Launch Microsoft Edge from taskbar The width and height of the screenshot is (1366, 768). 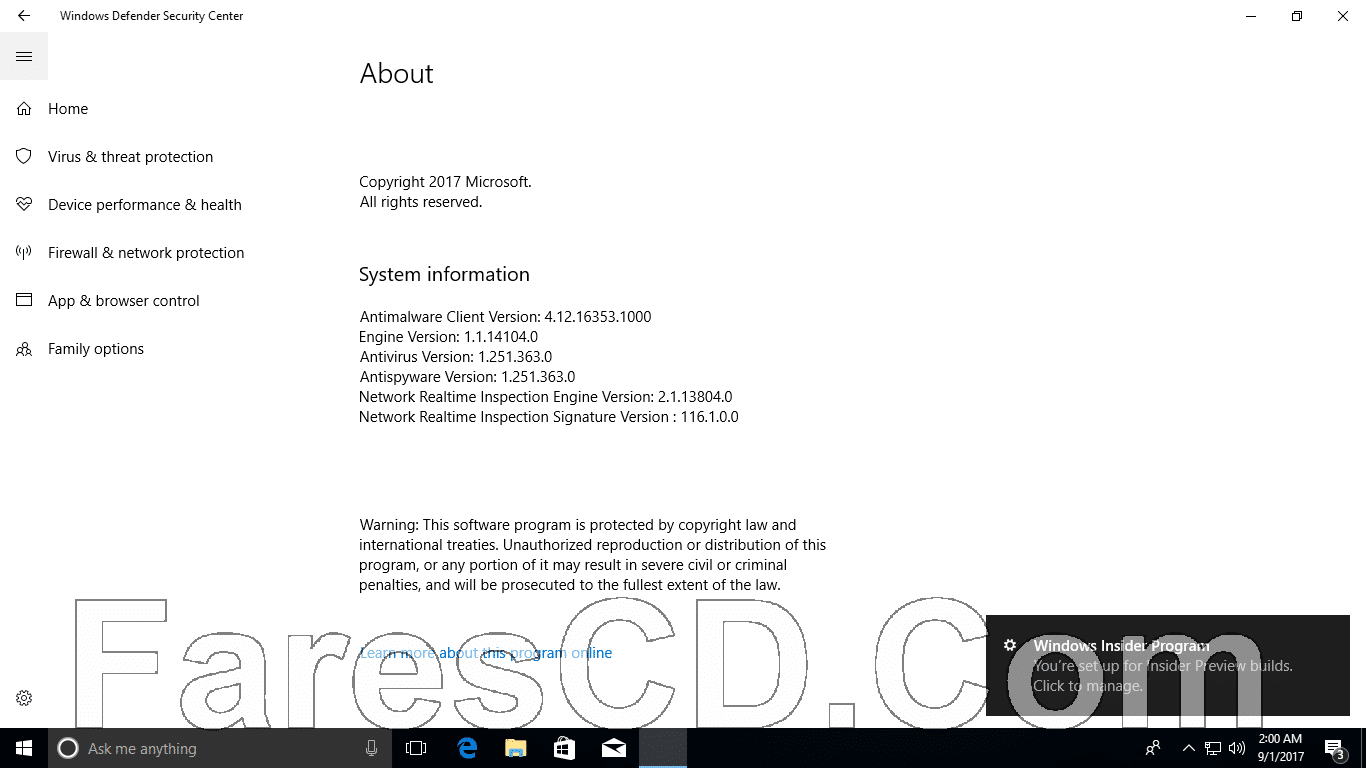point(466,748)
